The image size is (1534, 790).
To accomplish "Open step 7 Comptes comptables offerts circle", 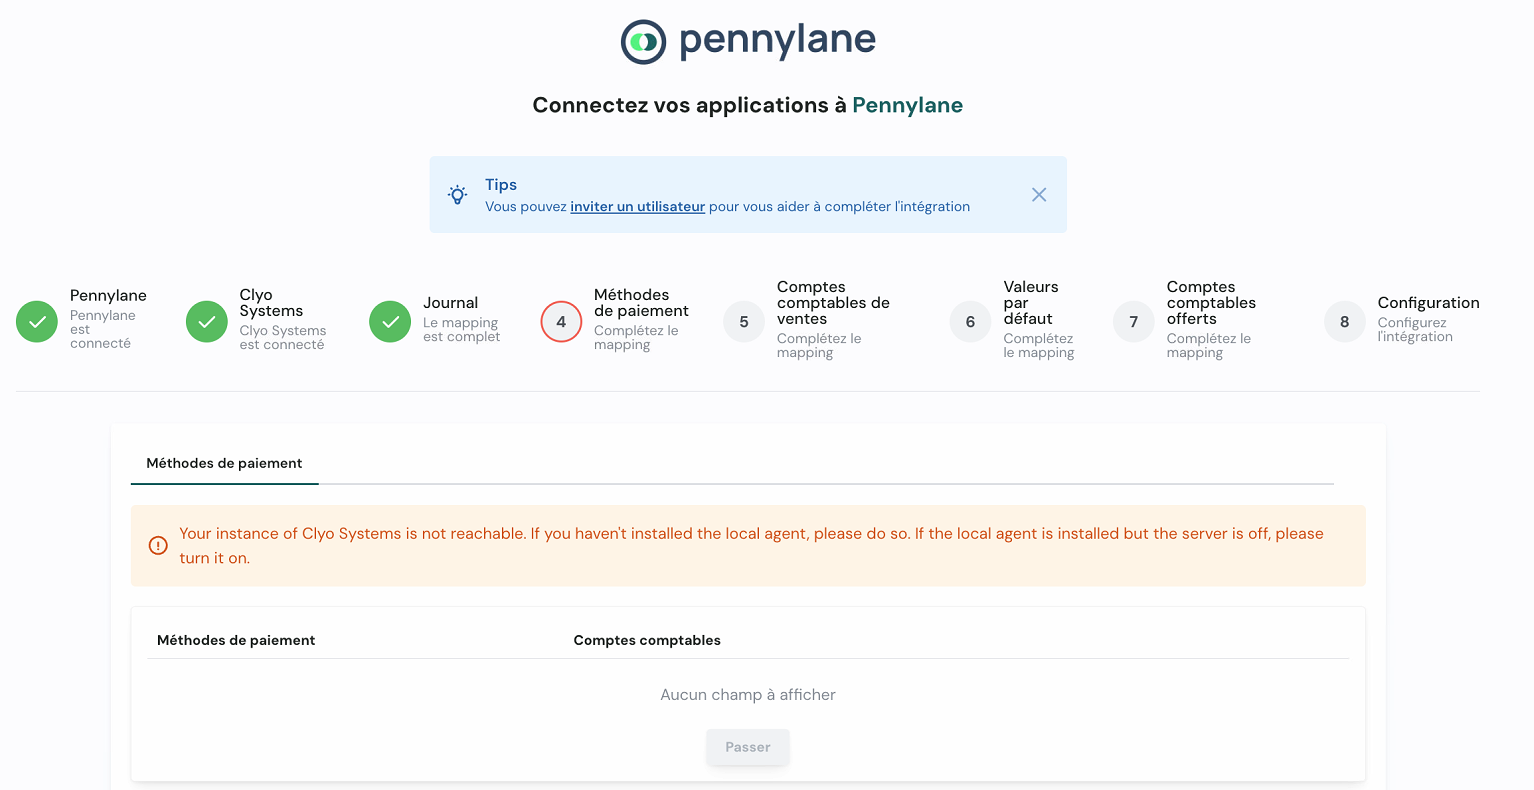I will [1134, 322].
